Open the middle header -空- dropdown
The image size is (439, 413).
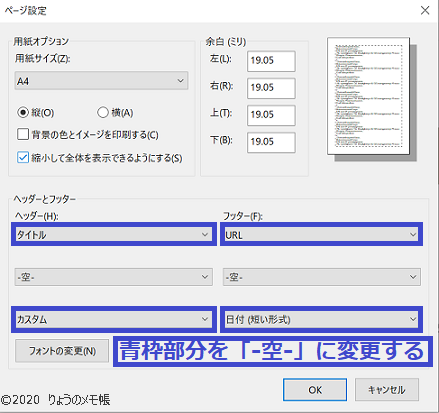[114, 277]
